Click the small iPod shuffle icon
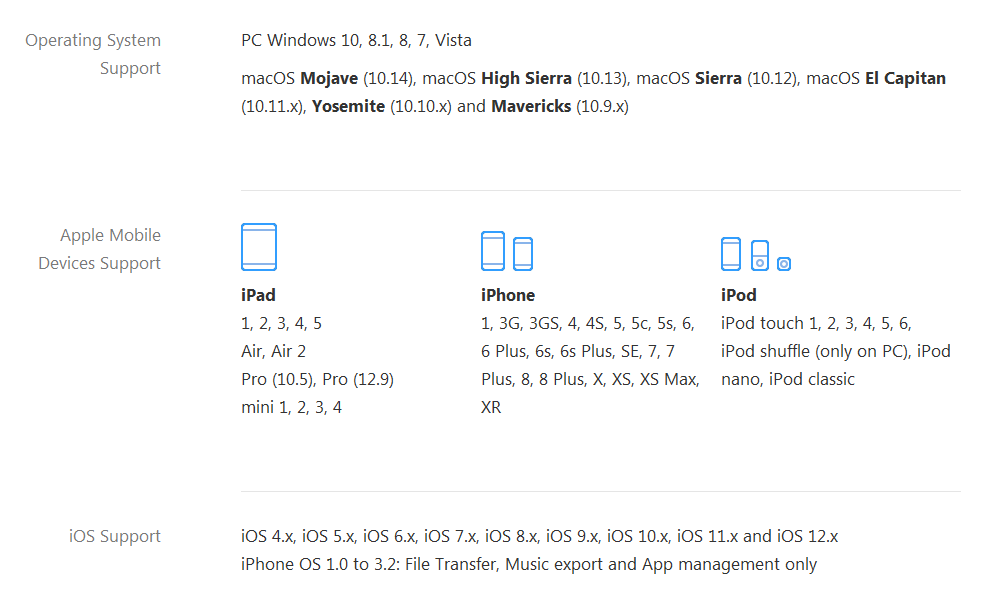Screen dimensions: 984x597 click(x=784, y=263)
